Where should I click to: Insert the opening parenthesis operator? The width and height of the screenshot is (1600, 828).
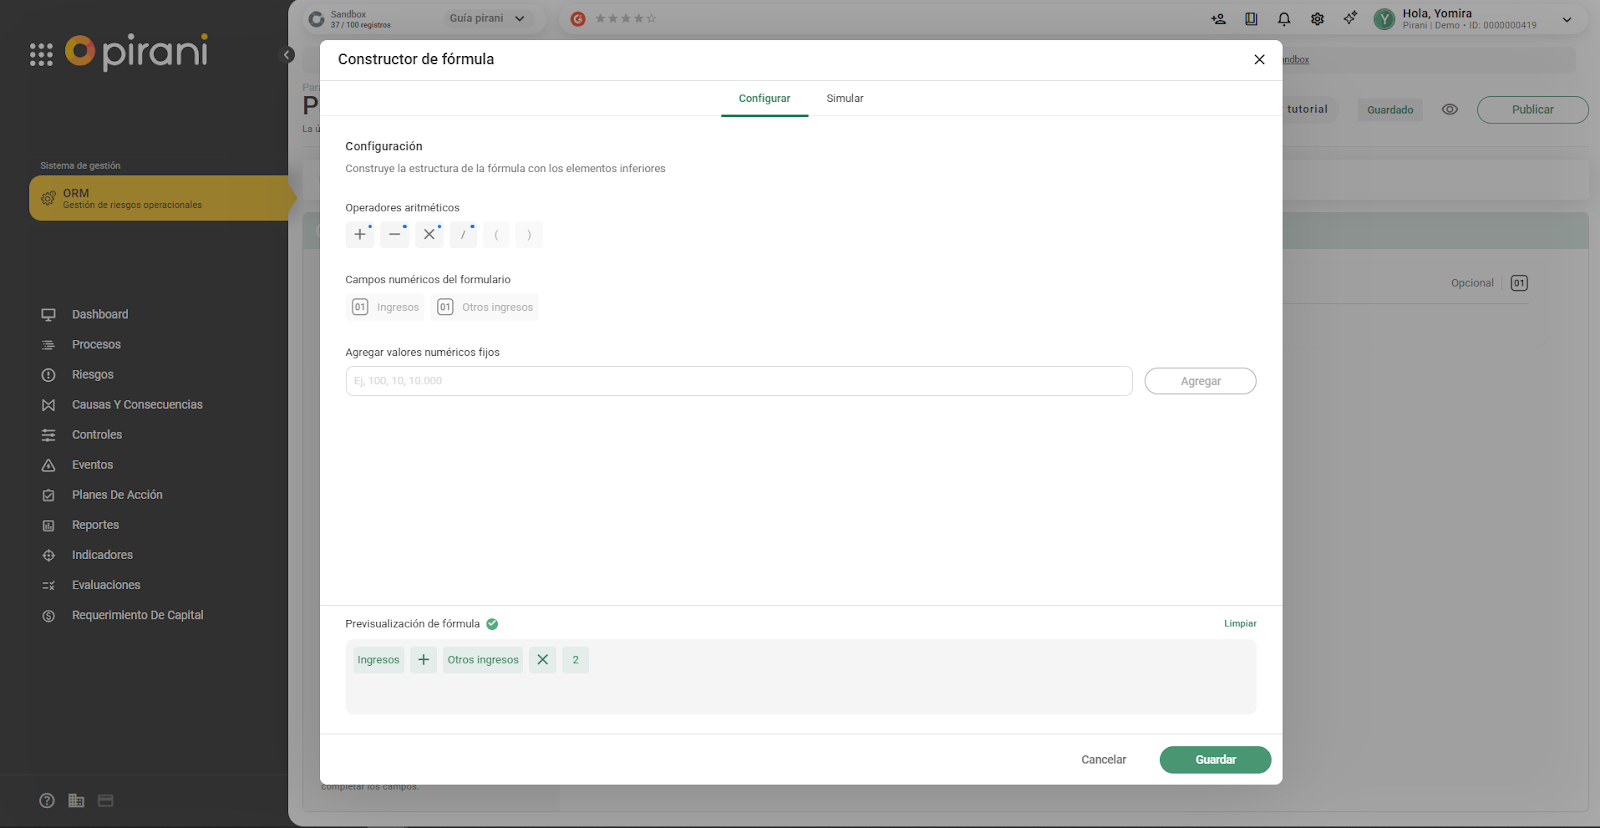click(x=496, y=235)
